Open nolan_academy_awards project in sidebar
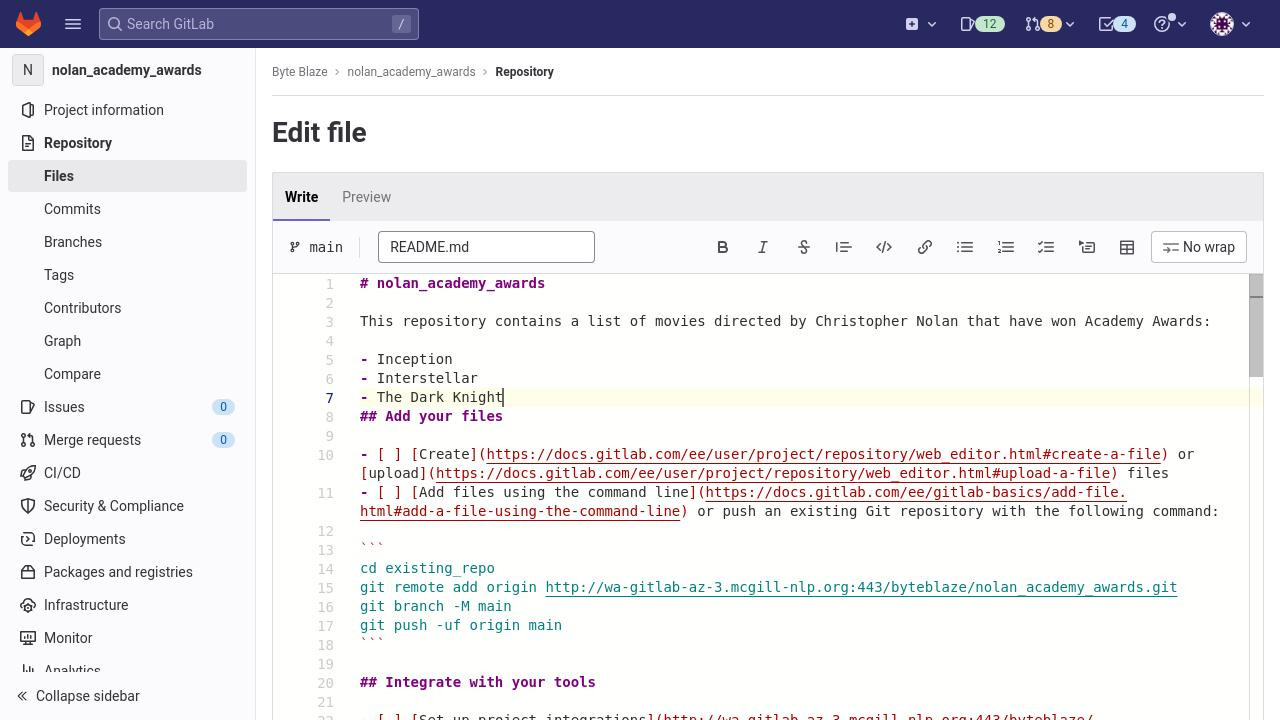 [127, 70]
